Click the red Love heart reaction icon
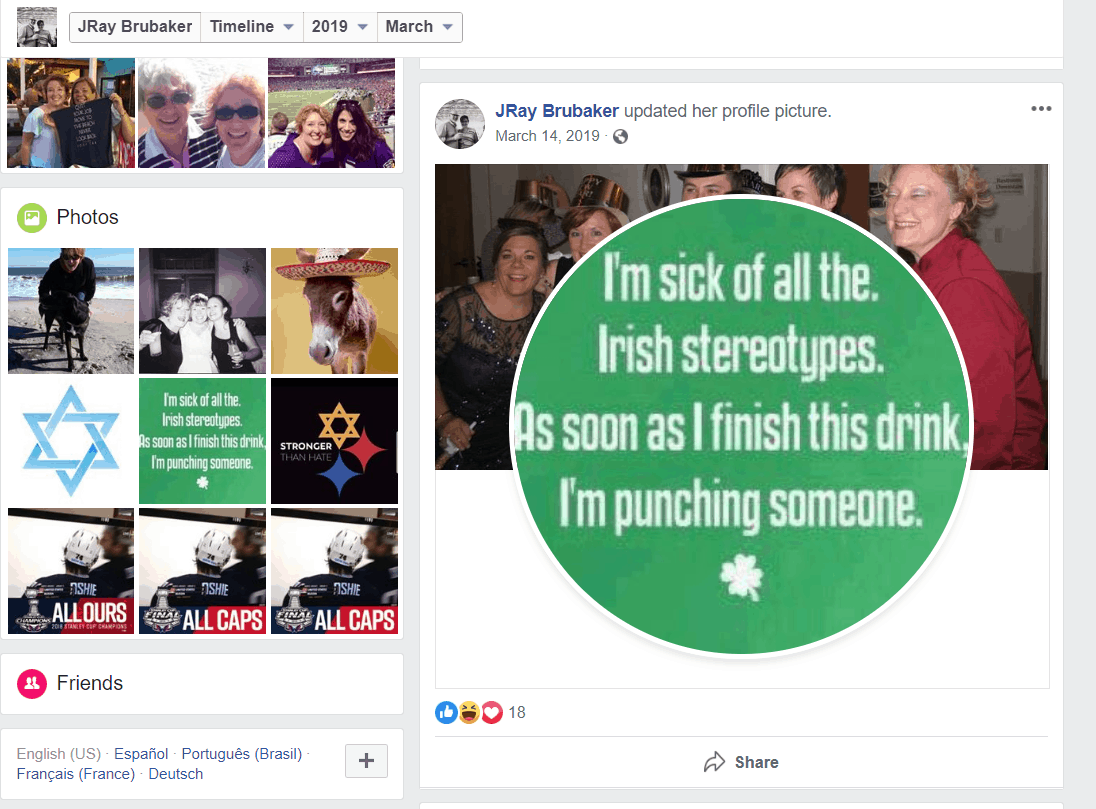The width and height of the screenshot is (1096, 809). (x=492, y=713)
